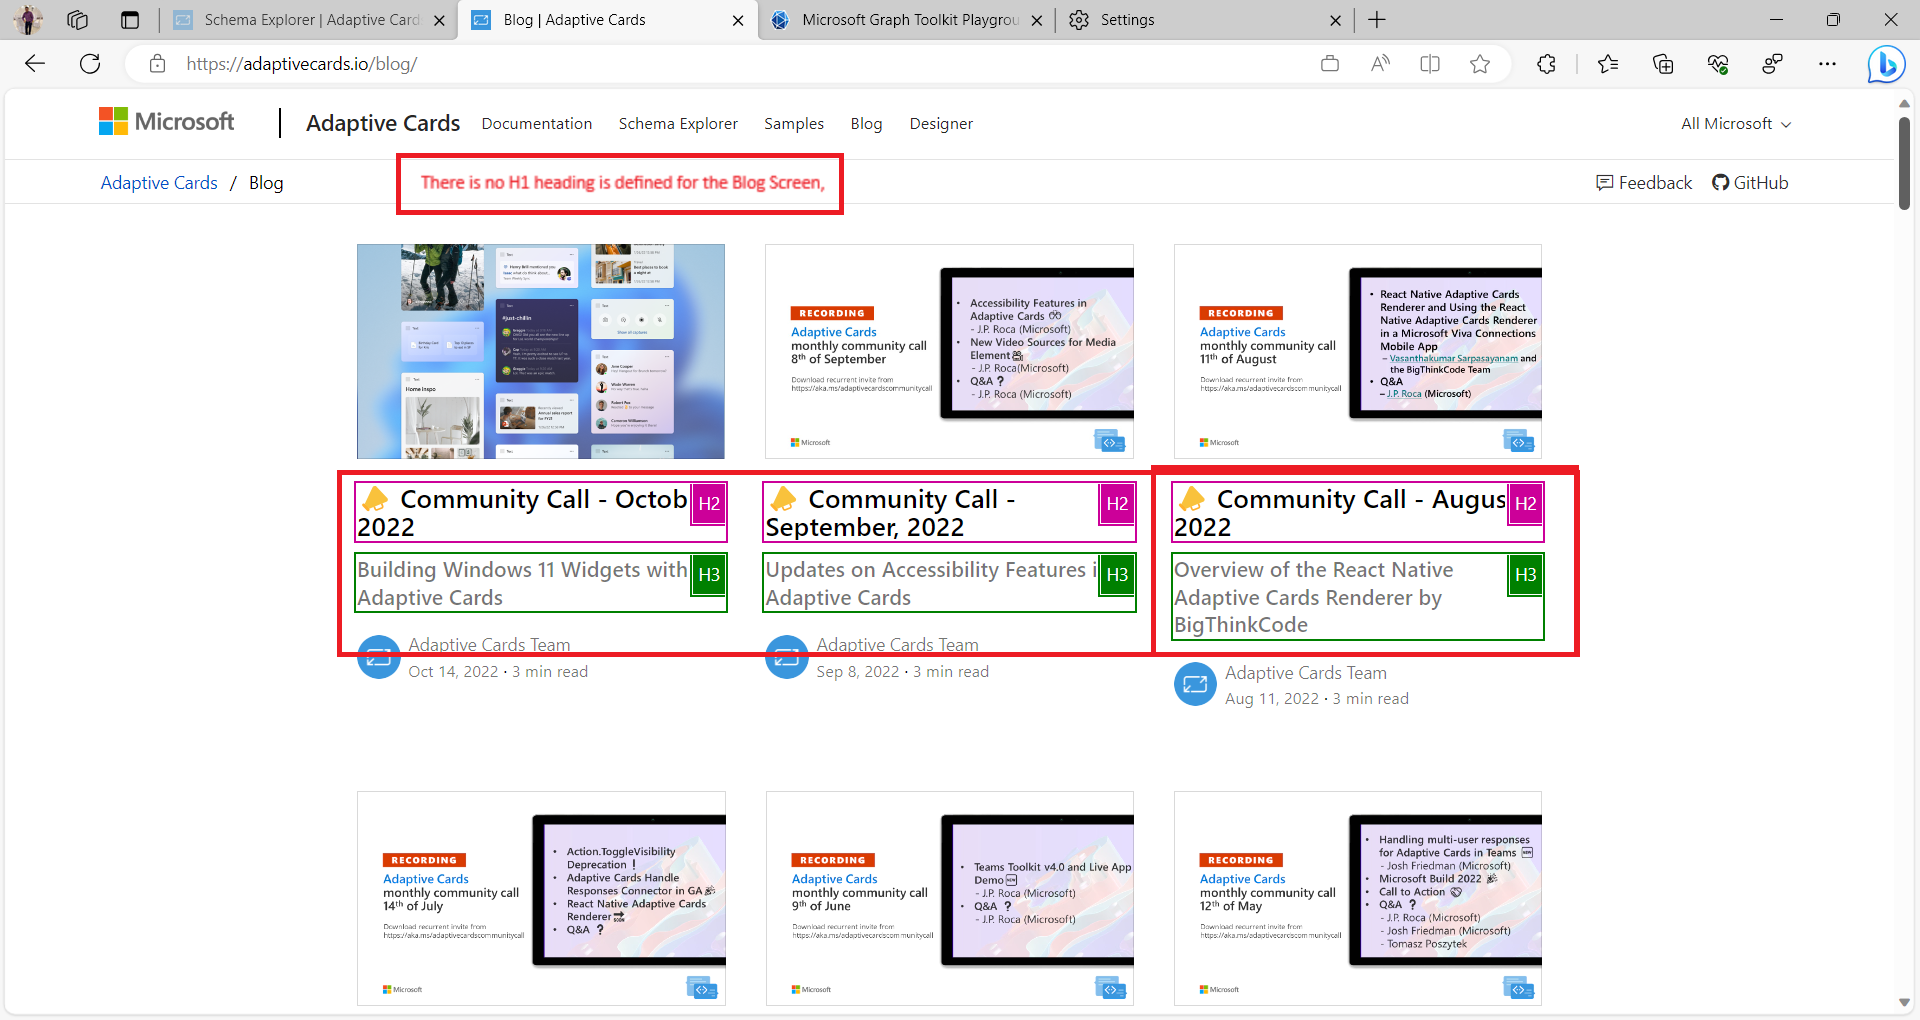Open Copilot in the Edge sidebar
This screenshot has height=1020, width=1920.
pyautogui.click(x=1886, y=64)
